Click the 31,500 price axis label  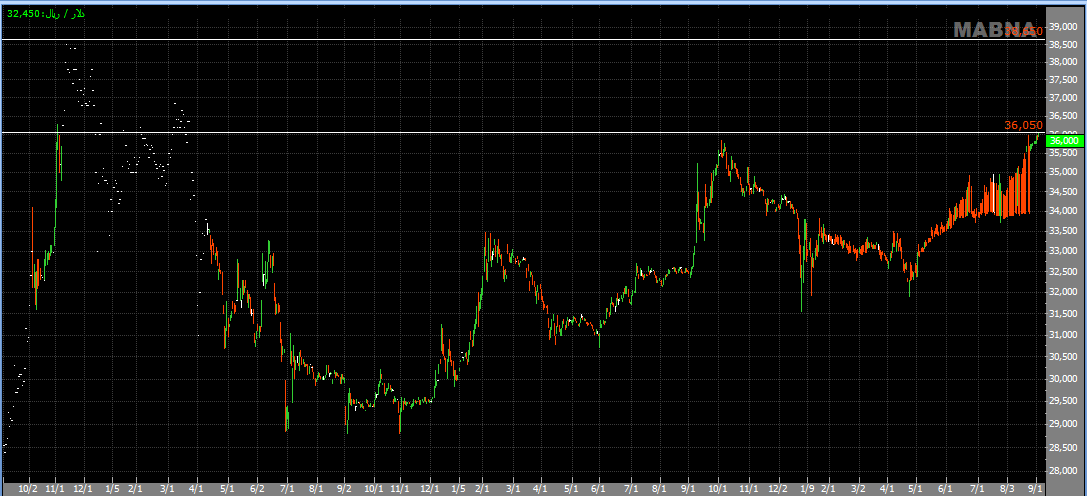[1061, 312]
